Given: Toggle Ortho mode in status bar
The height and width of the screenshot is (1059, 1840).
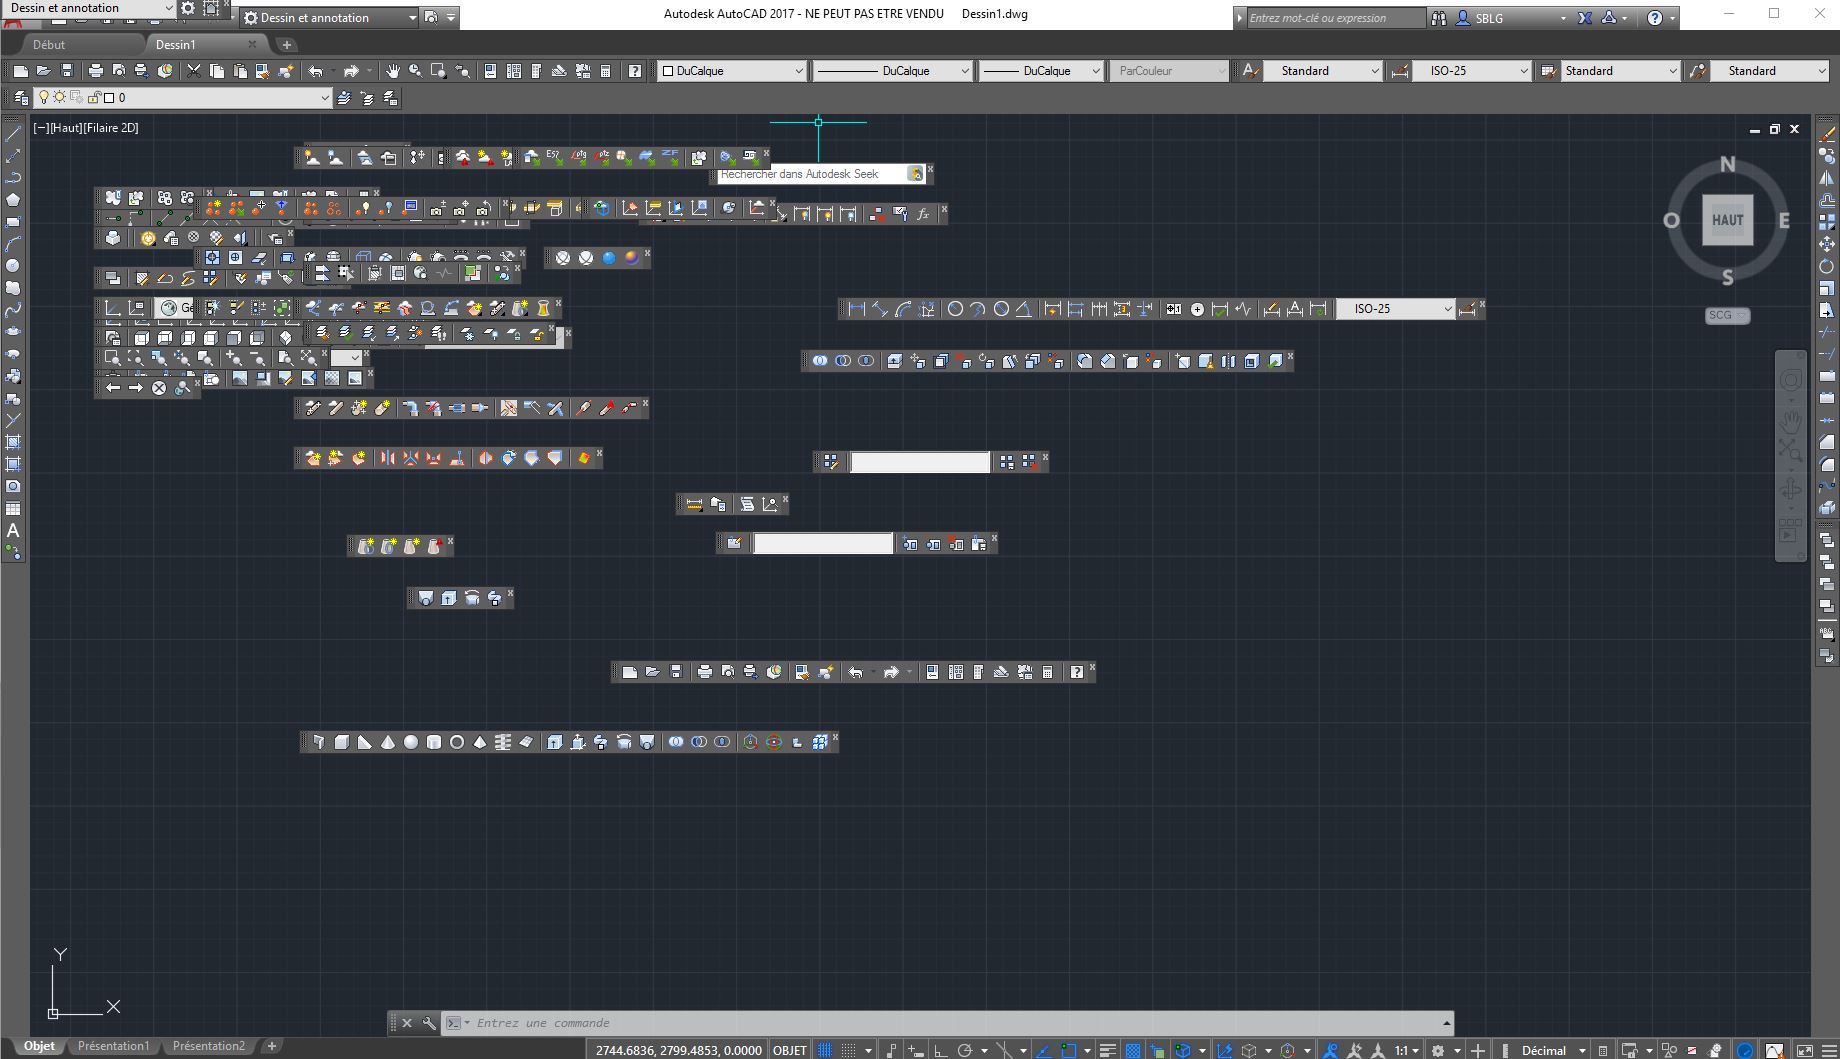Looking at the screenshot, I should (x=940, y=1050).
